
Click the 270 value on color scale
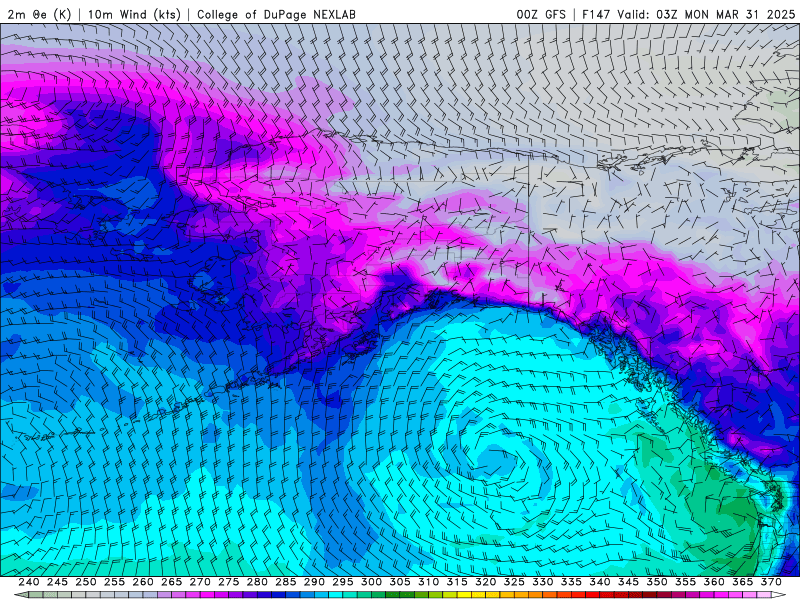(x=200, y=582)
